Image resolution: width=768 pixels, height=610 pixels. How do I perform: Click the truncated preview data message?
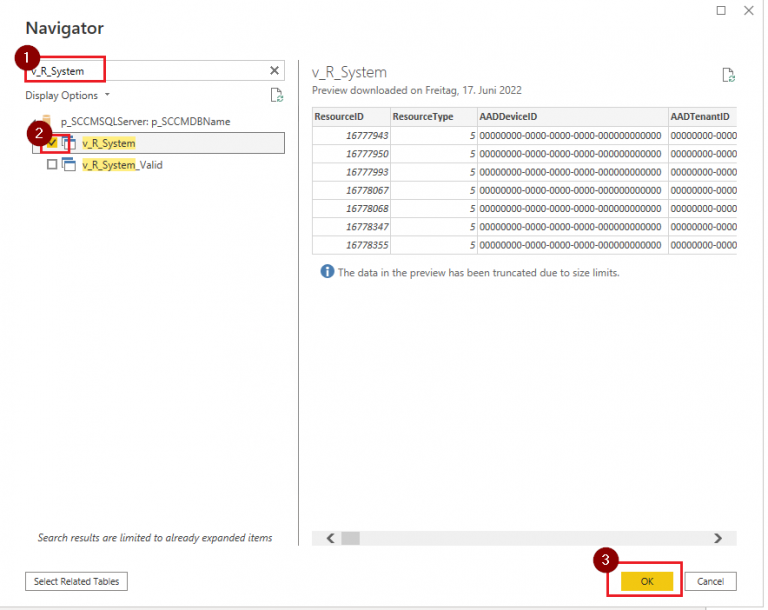[479, 273]
